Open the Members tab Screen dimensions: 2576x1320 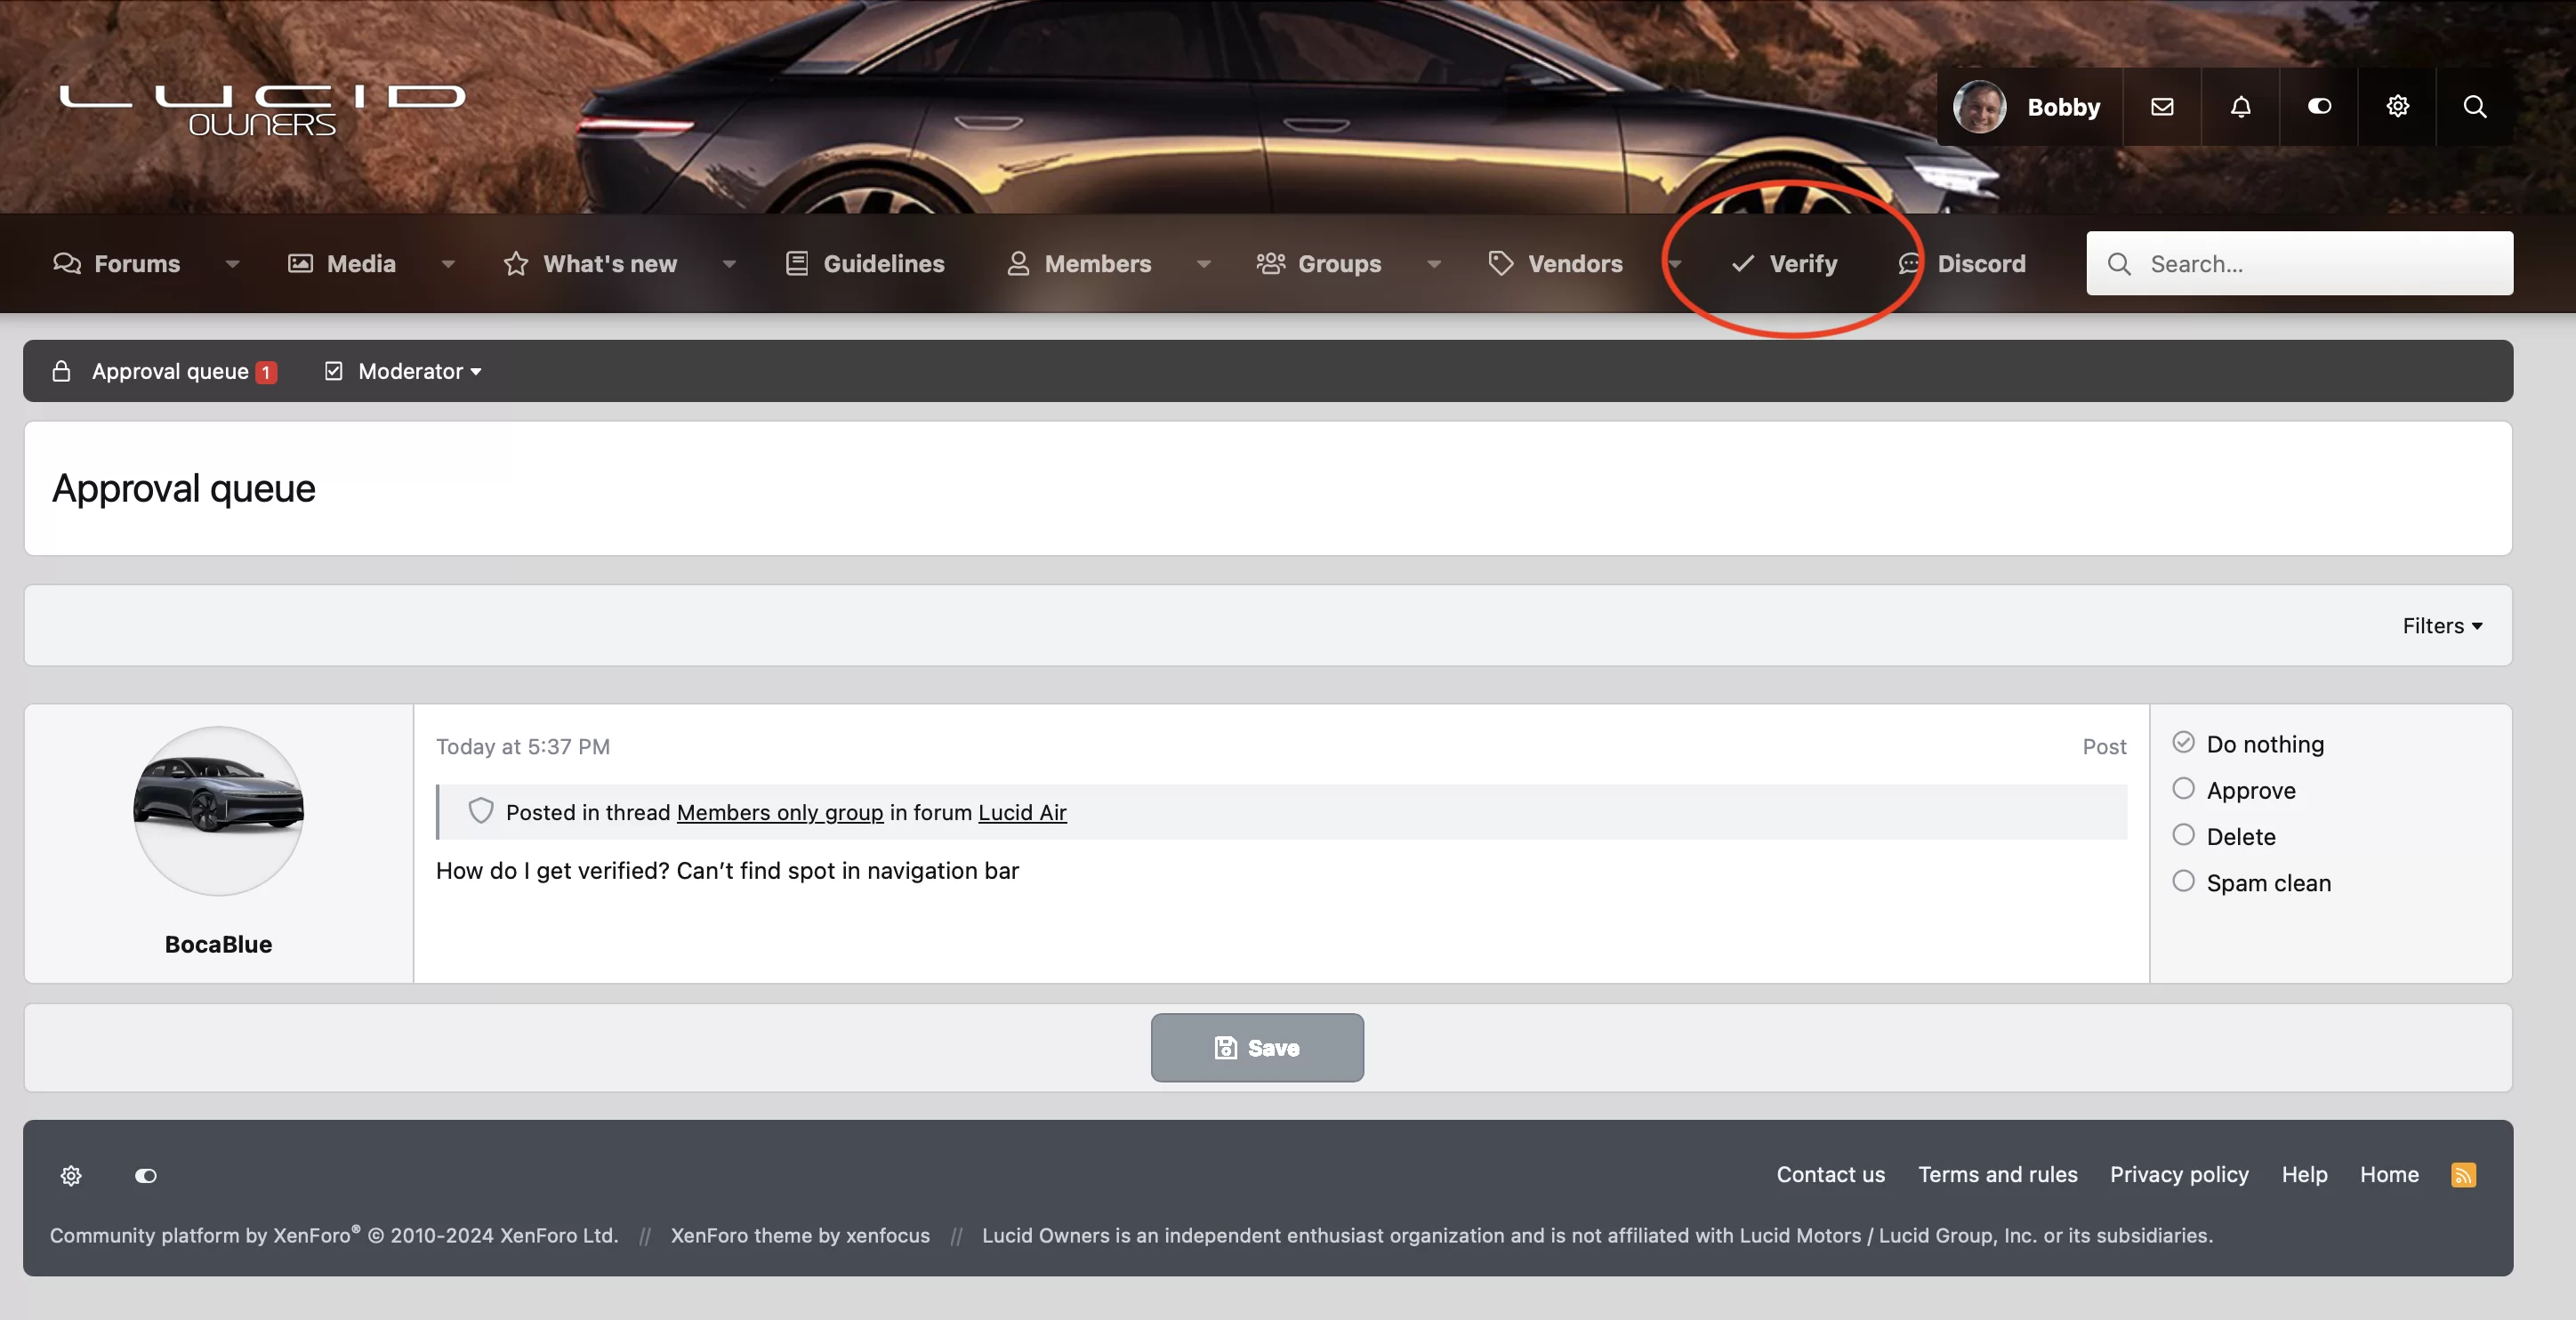pyautogui.click(x=1080, y=263)
